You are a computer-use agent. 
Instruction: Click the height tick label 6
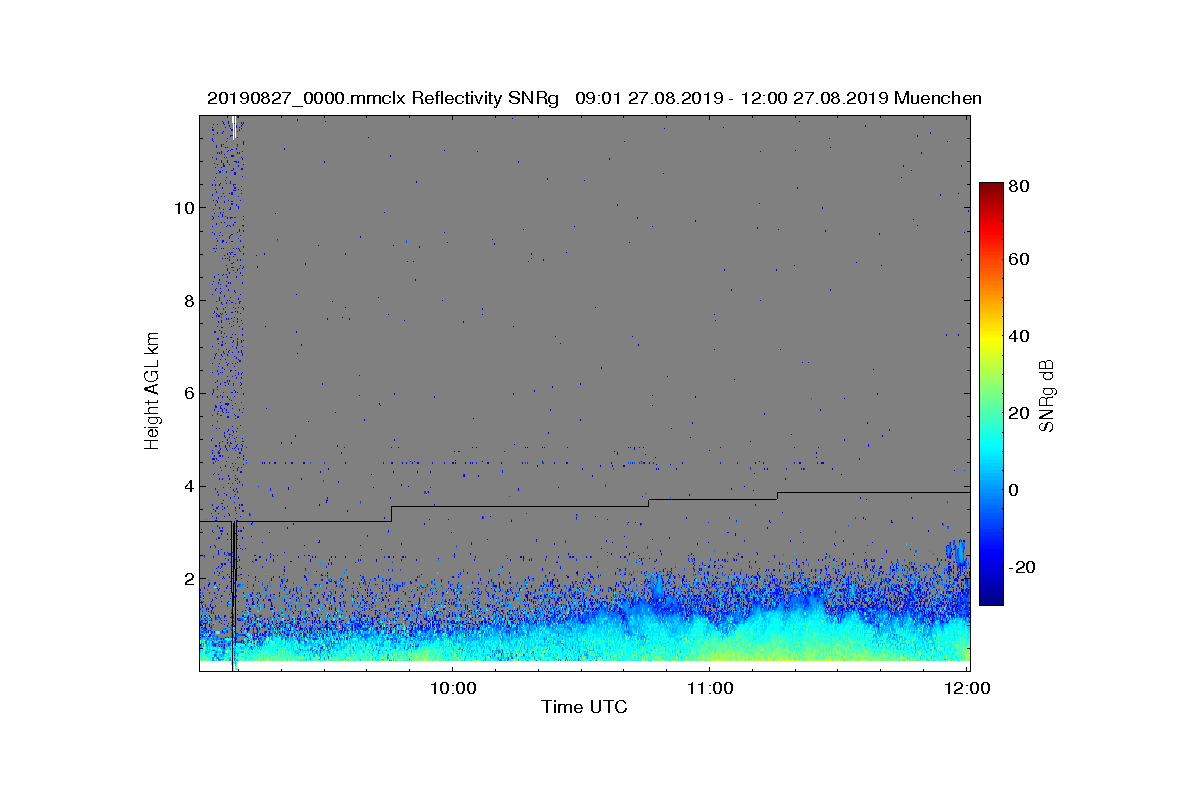click(187, 393)
